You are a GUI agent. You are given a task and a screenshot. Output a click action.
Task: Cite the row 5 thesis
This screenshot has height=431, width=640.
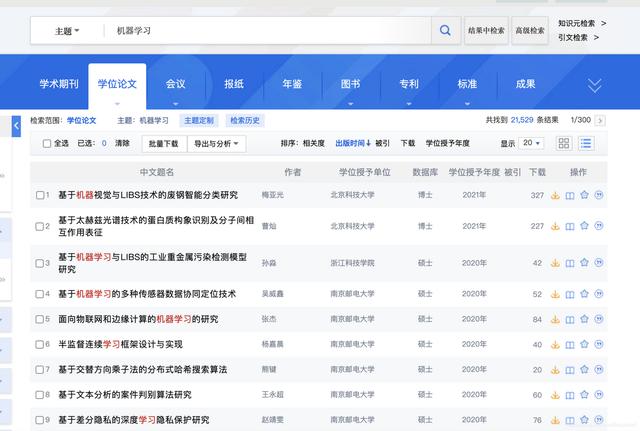click(599, 319)
